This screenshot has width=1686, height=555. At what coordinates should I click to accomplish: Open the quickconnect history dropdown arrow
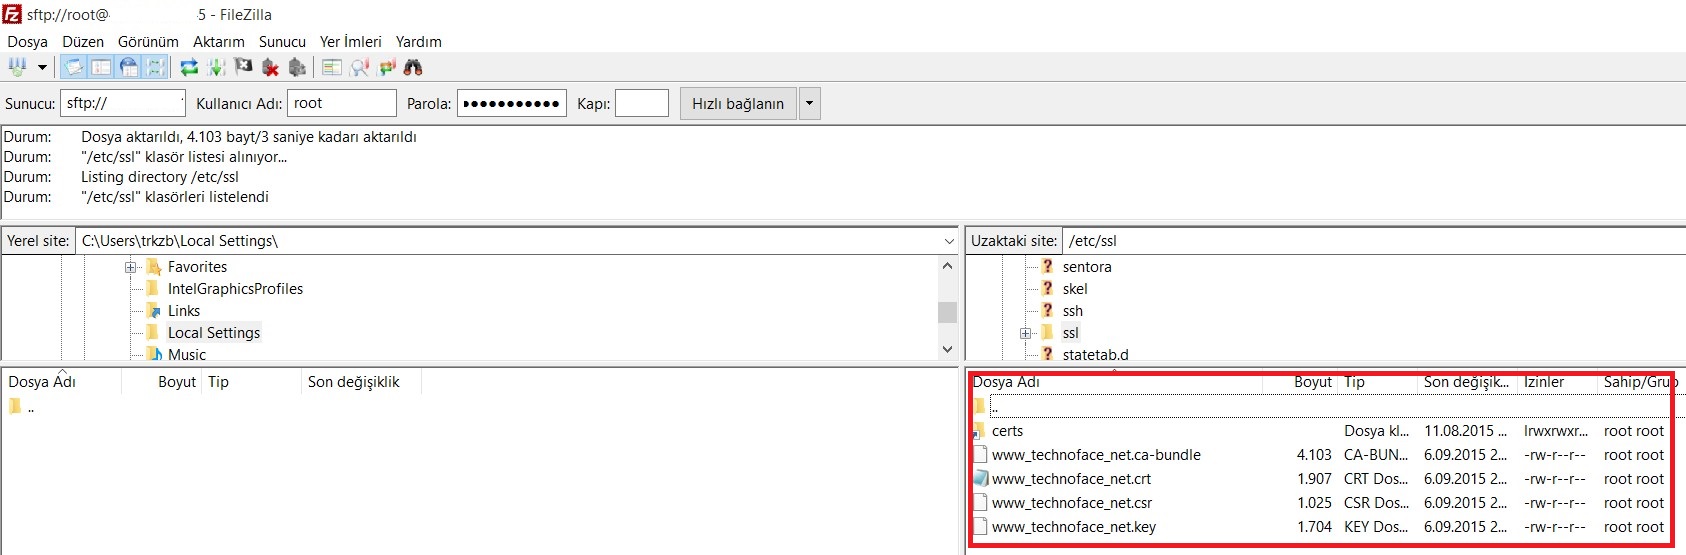[x=810, y=104]
